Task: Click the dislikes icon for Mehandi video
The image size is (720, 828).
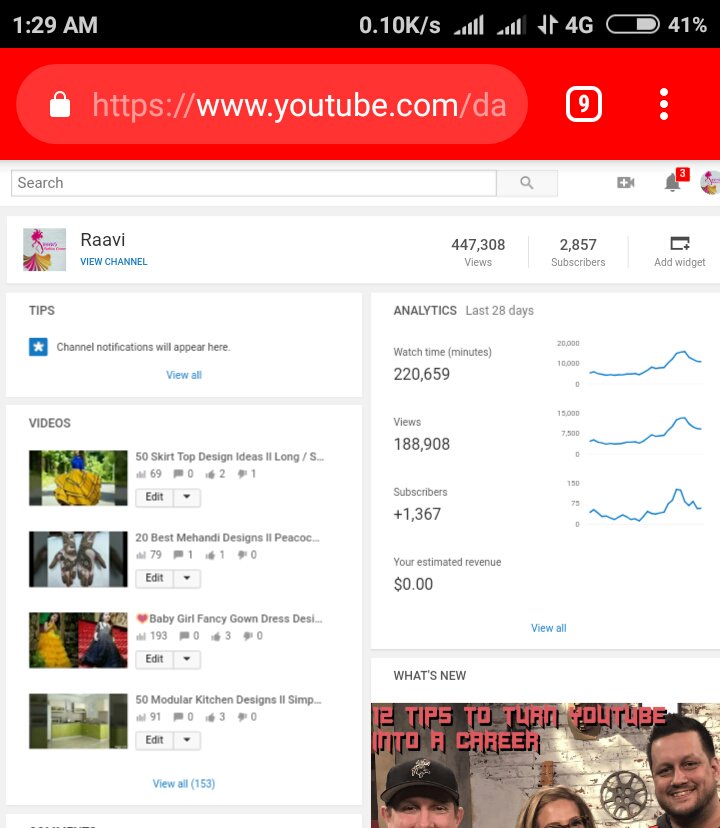Action: pos(242,555)
